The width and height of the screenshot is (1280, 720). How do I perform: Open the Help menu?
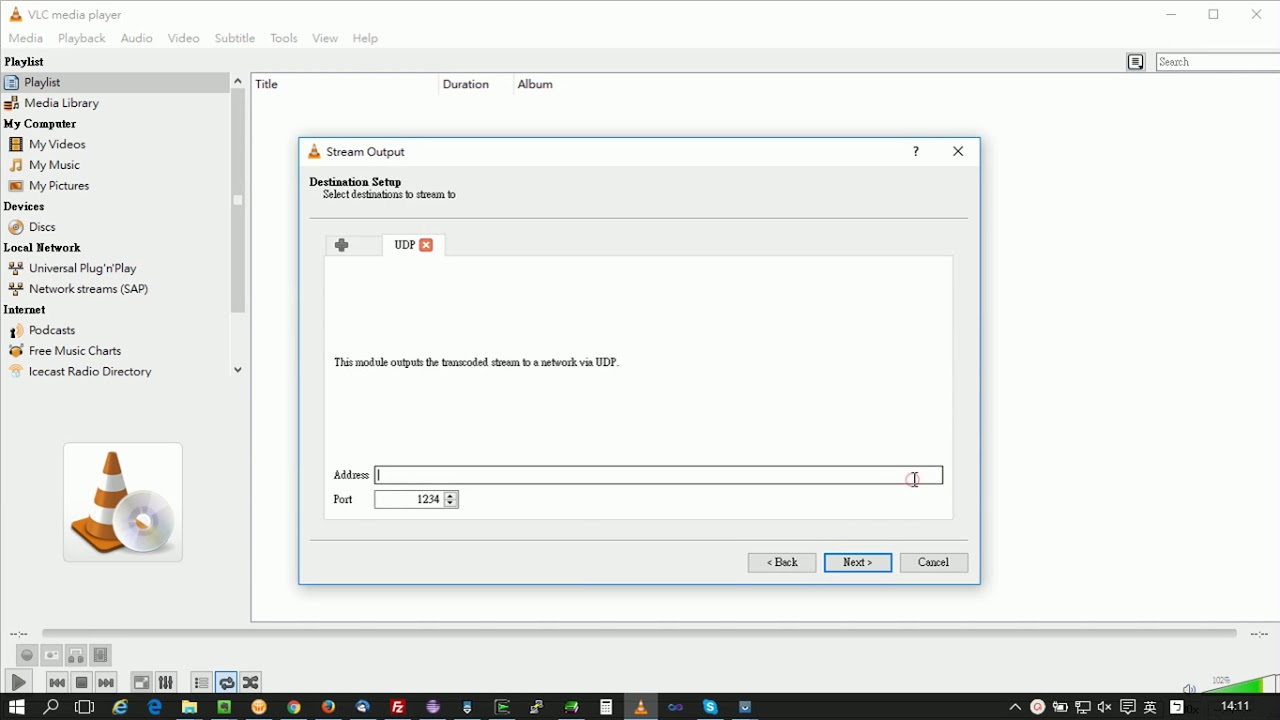pyautogui.click(x=365, y=38)
